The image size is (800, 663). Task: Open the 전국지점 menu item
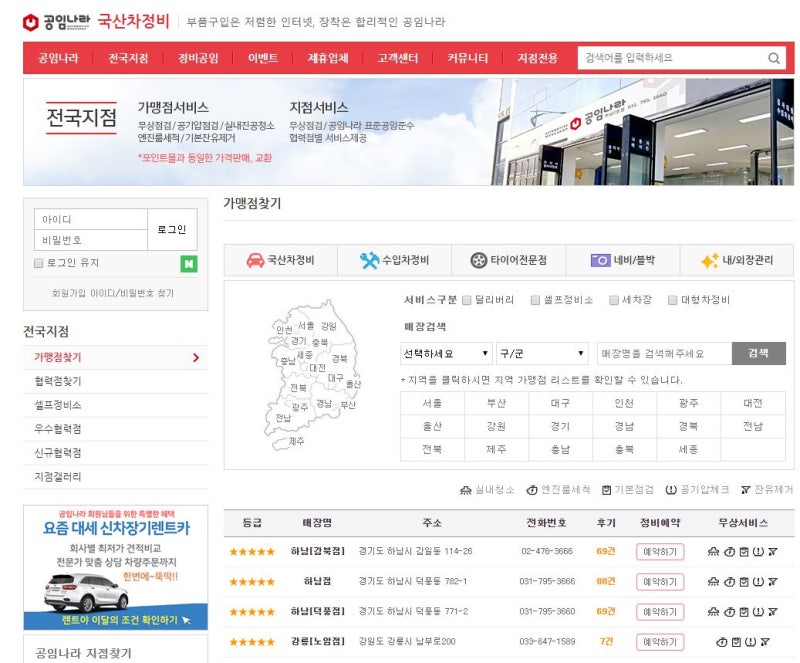[x=128, y=58]
